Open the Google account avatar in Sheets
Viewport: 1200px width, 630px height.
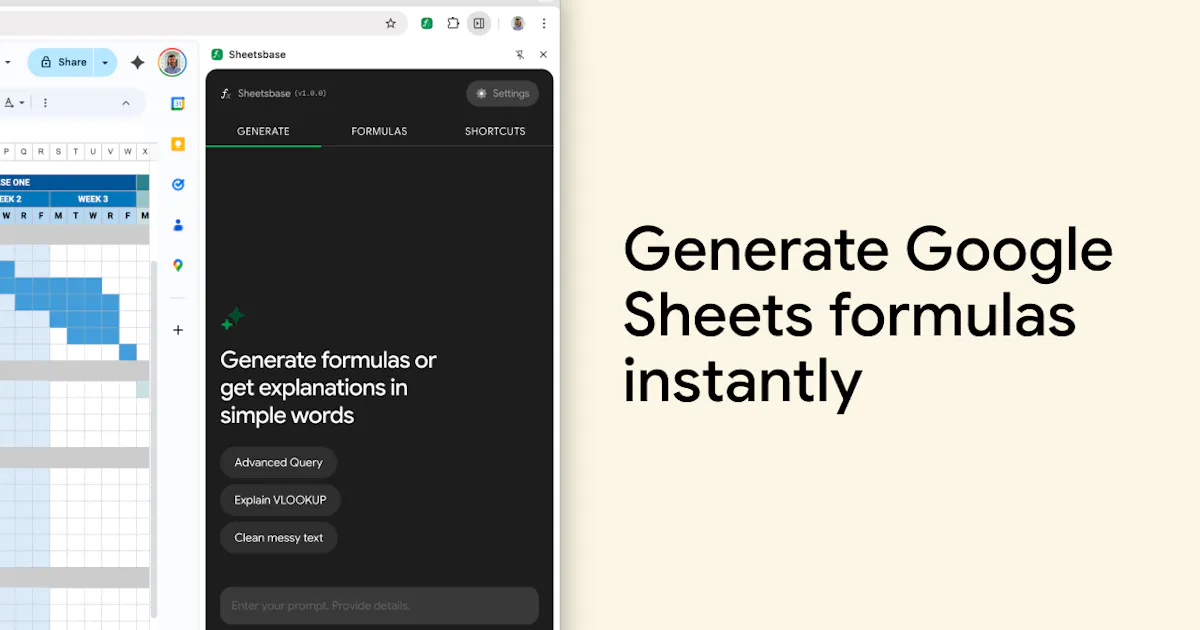[x=172, y=62]
